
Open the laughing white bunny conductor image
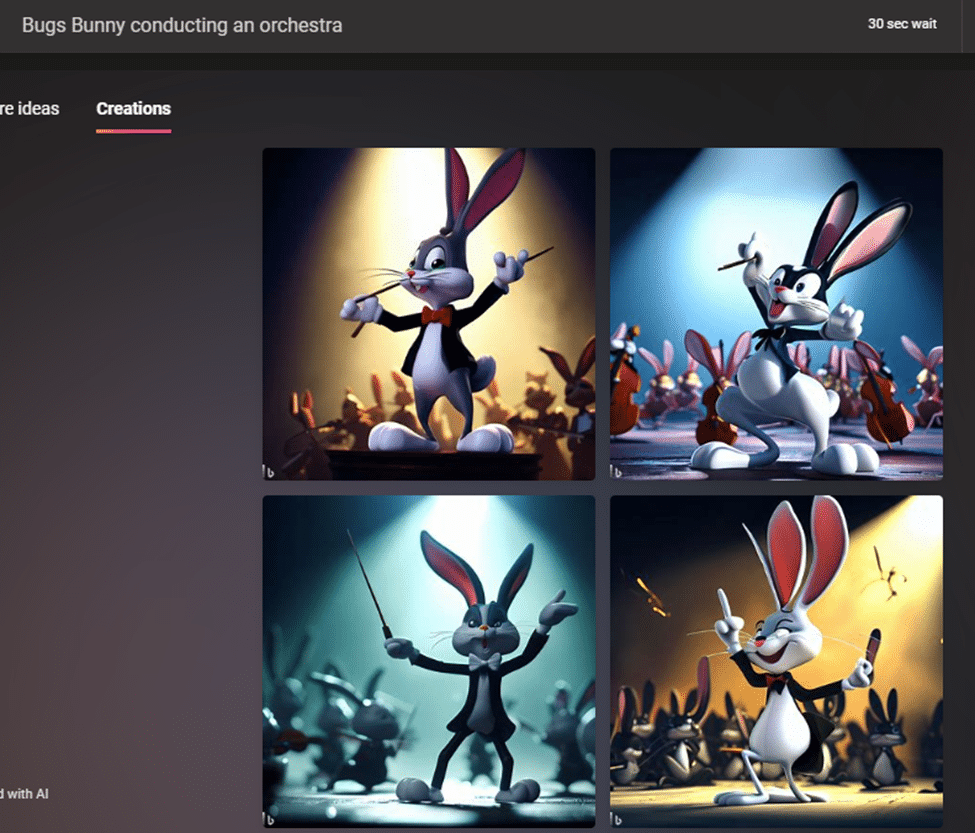tap(776, 661)
